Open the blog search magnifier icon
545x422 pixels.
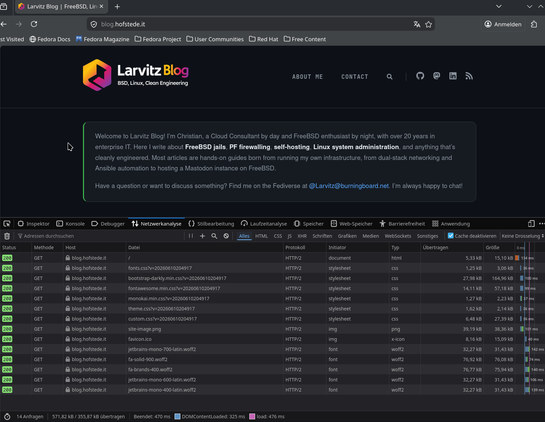[x=389, y=76]
